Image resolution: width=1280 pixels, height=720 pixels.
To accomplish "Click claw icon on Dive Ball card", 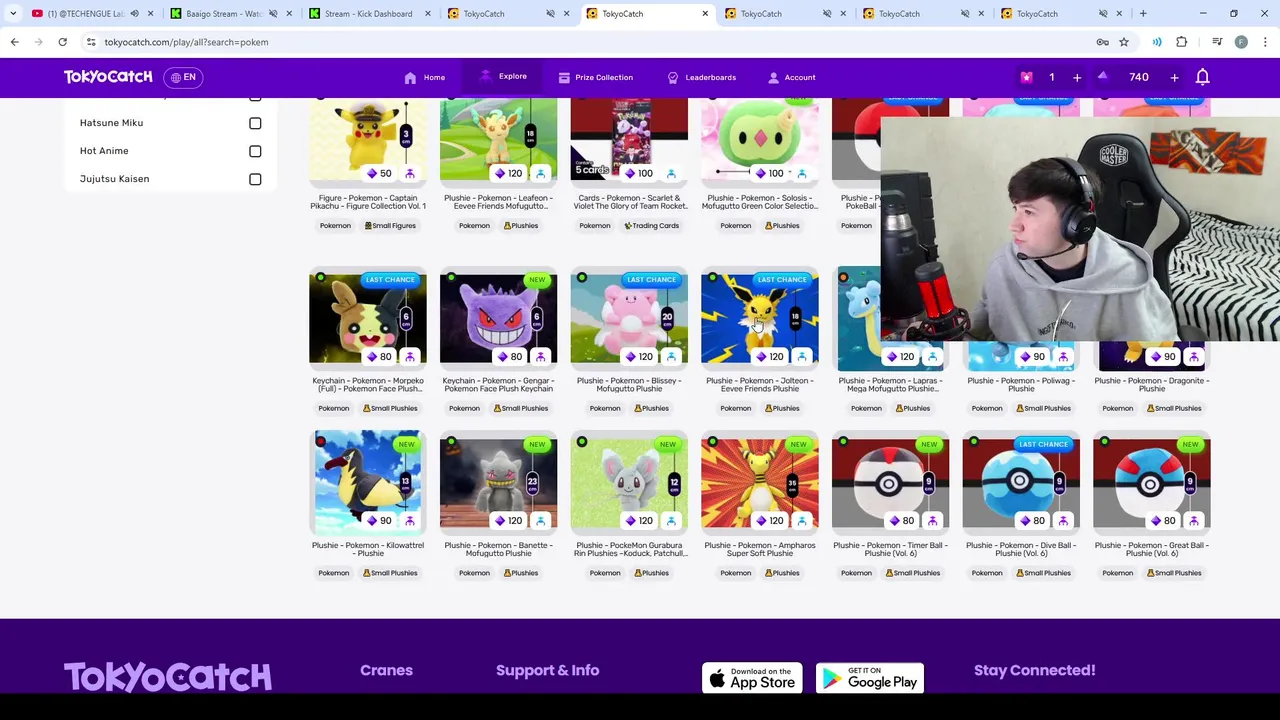I will click(1063, 520).
